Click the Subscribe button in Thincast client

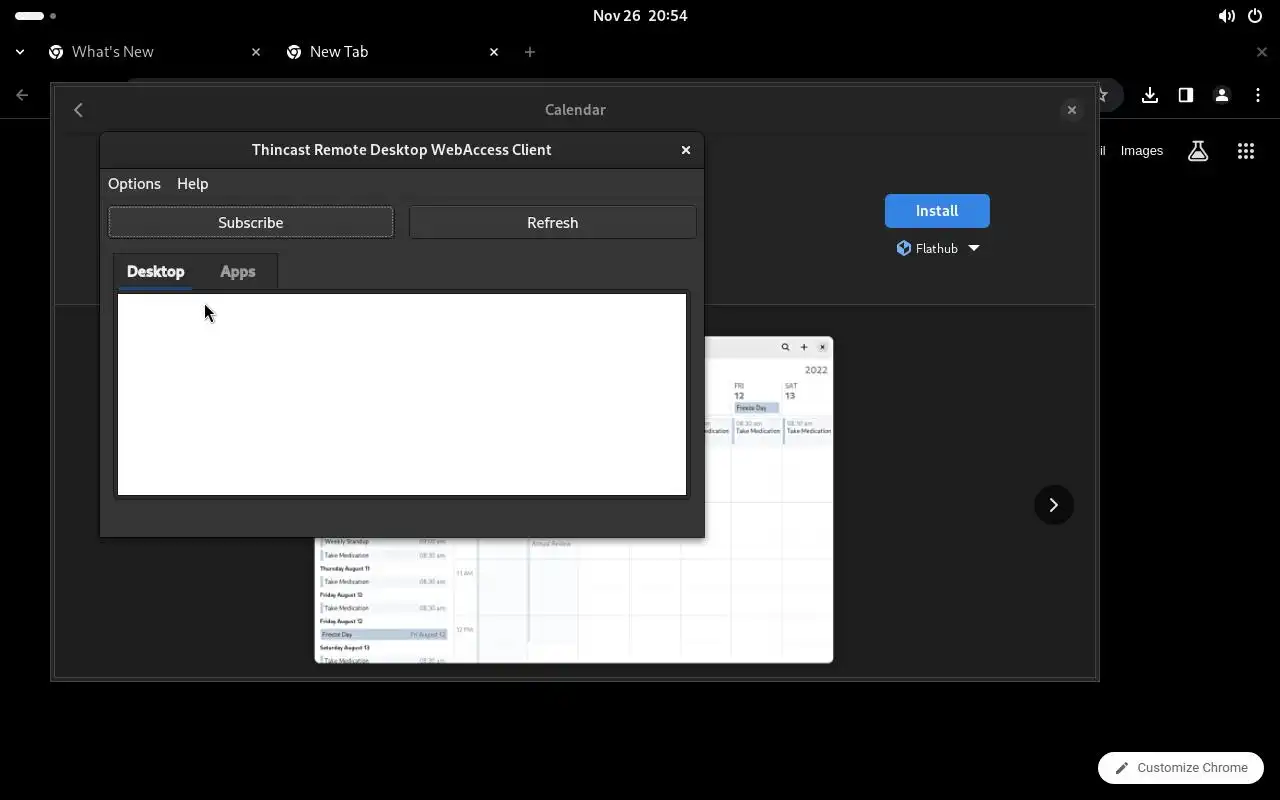[250, 222]
